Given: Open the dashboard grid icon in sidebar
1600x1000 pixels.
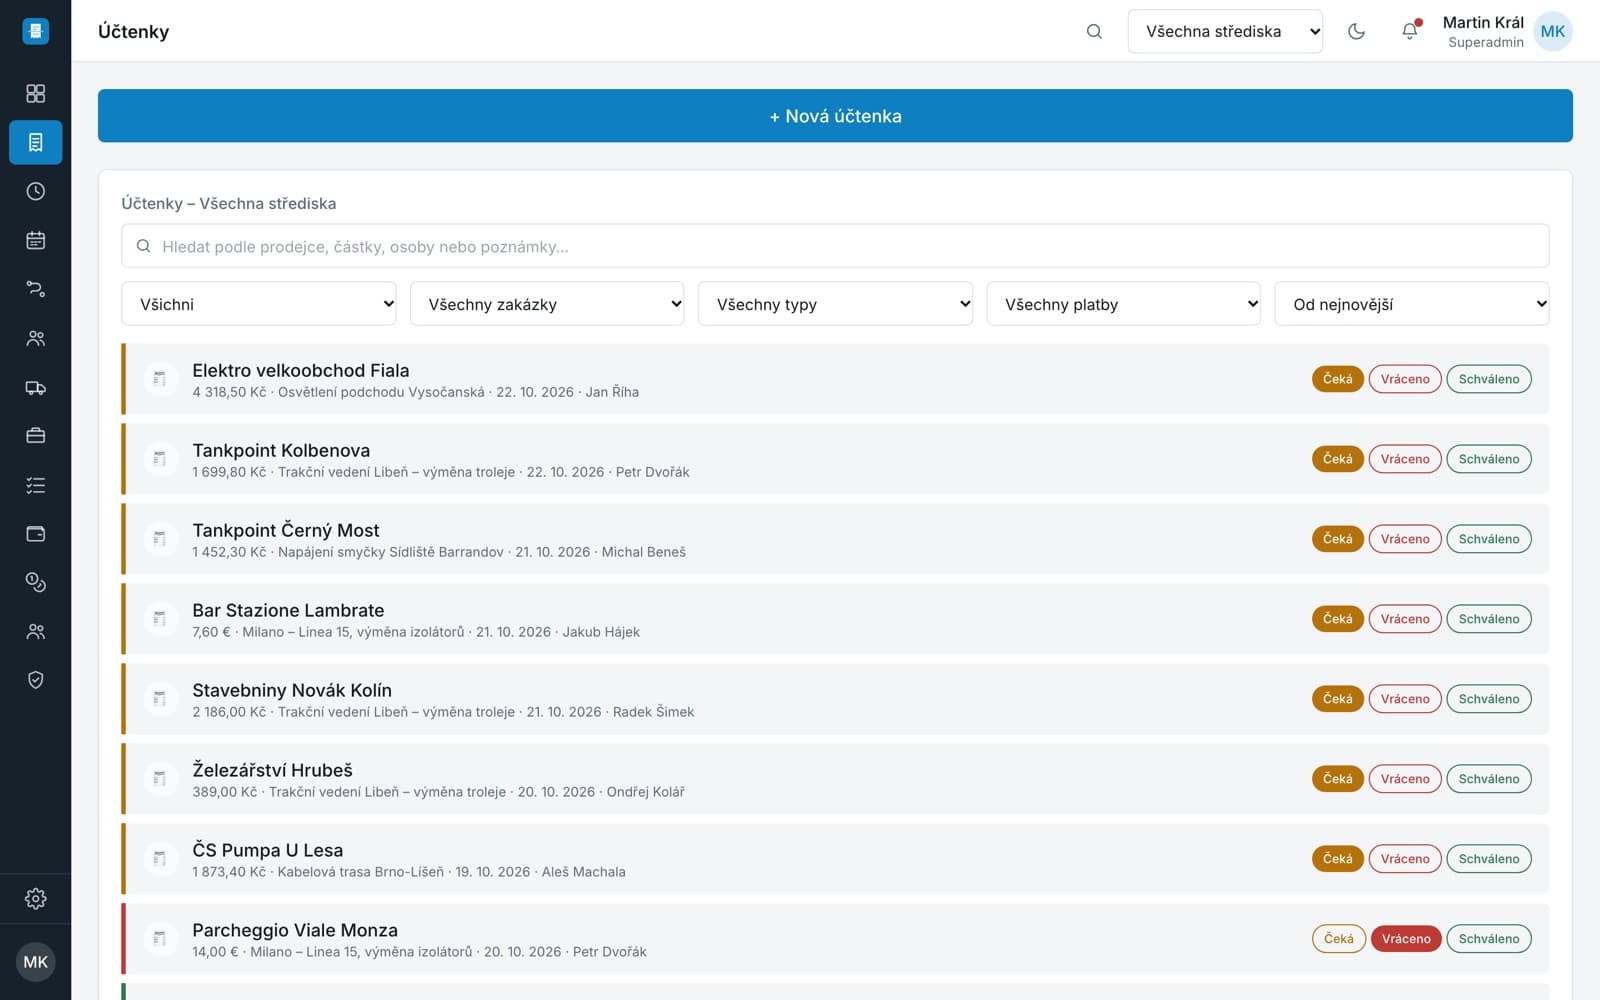Looking at the screenshot, I should (x=35, y=93).
